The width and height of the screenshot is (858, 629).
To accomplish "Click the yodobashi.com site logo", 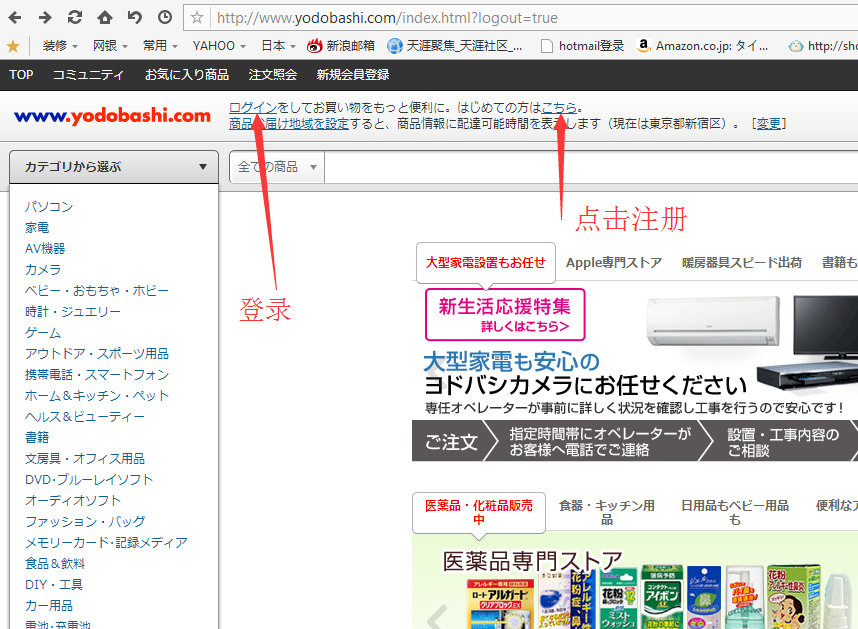I will point(113,115).
